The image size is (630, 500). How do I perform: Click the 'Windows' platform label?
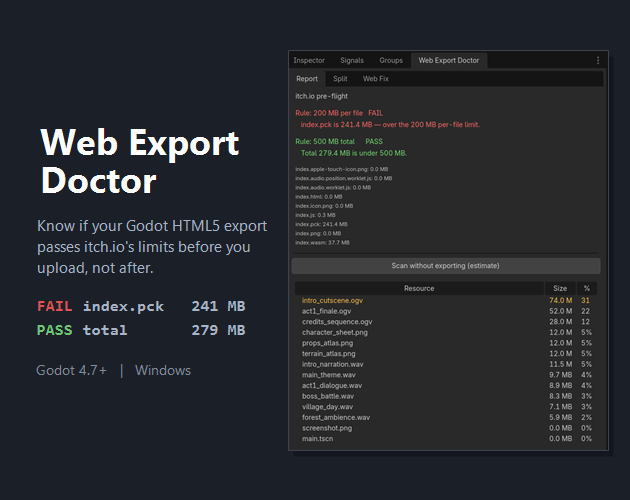[x=163, y=370]
